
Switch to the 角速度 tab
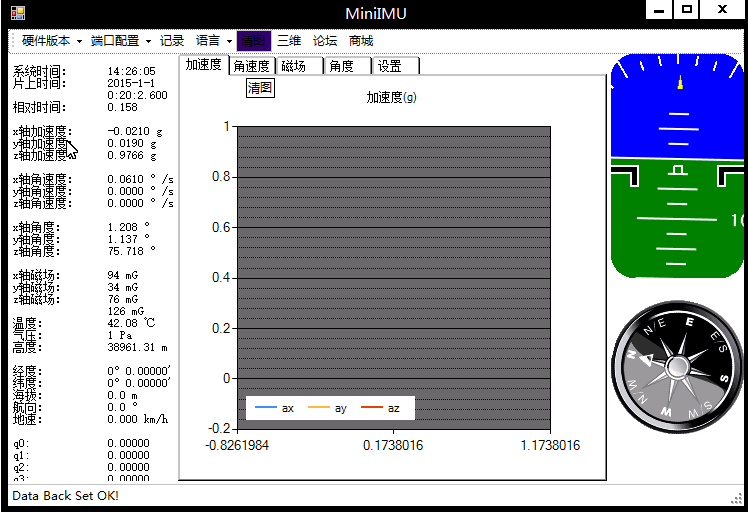(x=251, y=66)
